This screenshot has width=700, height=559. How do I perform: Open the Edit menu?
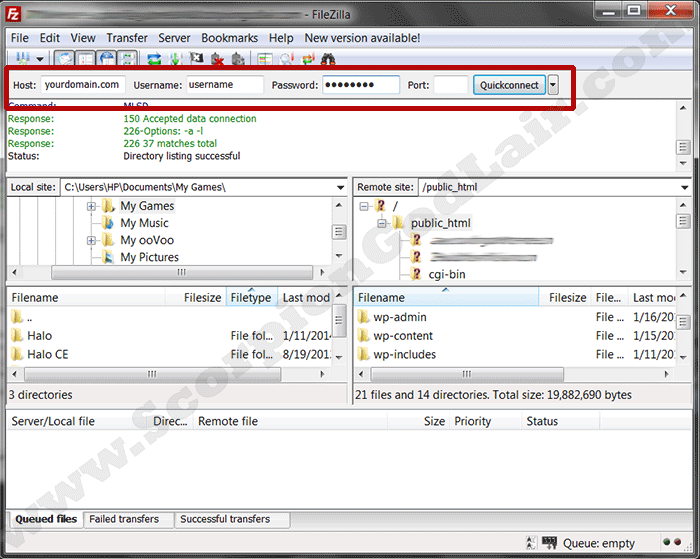point(50,38)
